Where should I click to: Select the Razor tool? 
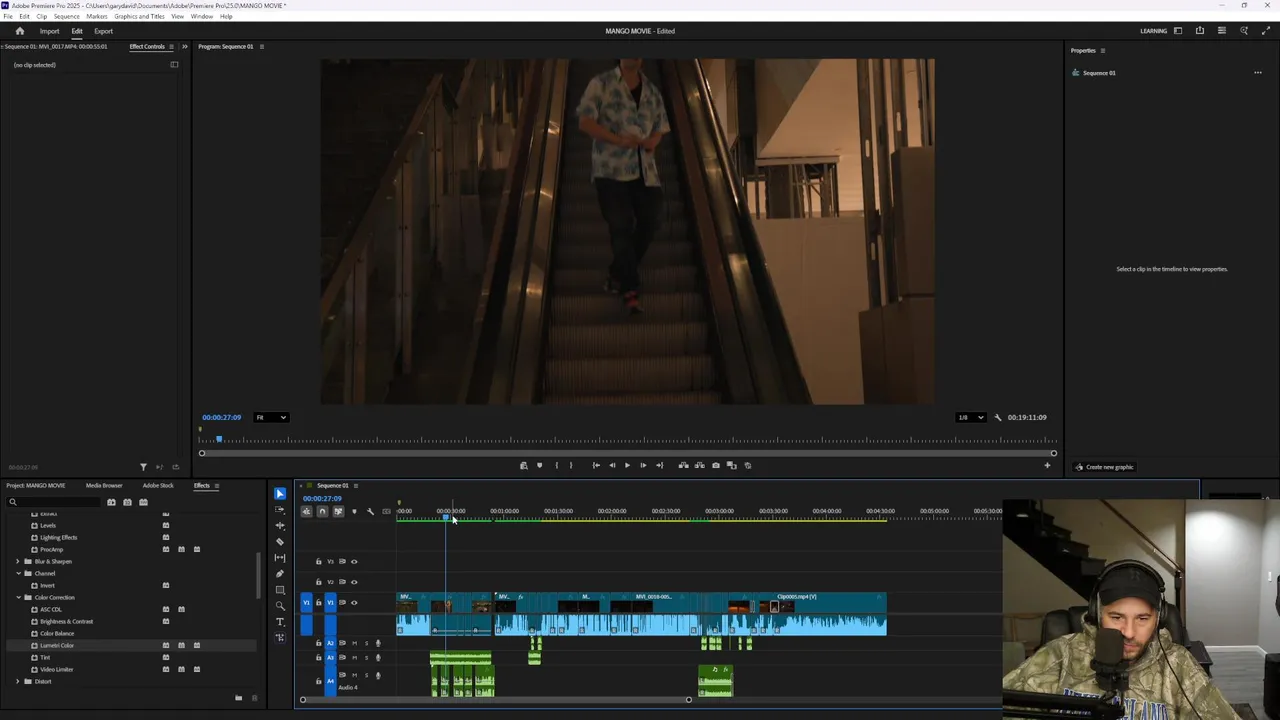click(x=280, y=542)
